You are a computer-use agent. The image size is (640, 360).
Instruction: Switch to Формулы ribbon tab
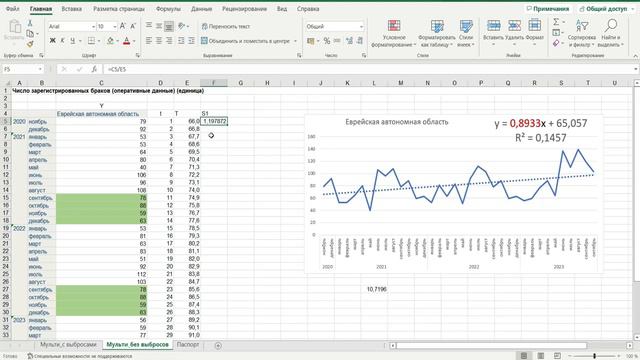(x=168, y=9)
